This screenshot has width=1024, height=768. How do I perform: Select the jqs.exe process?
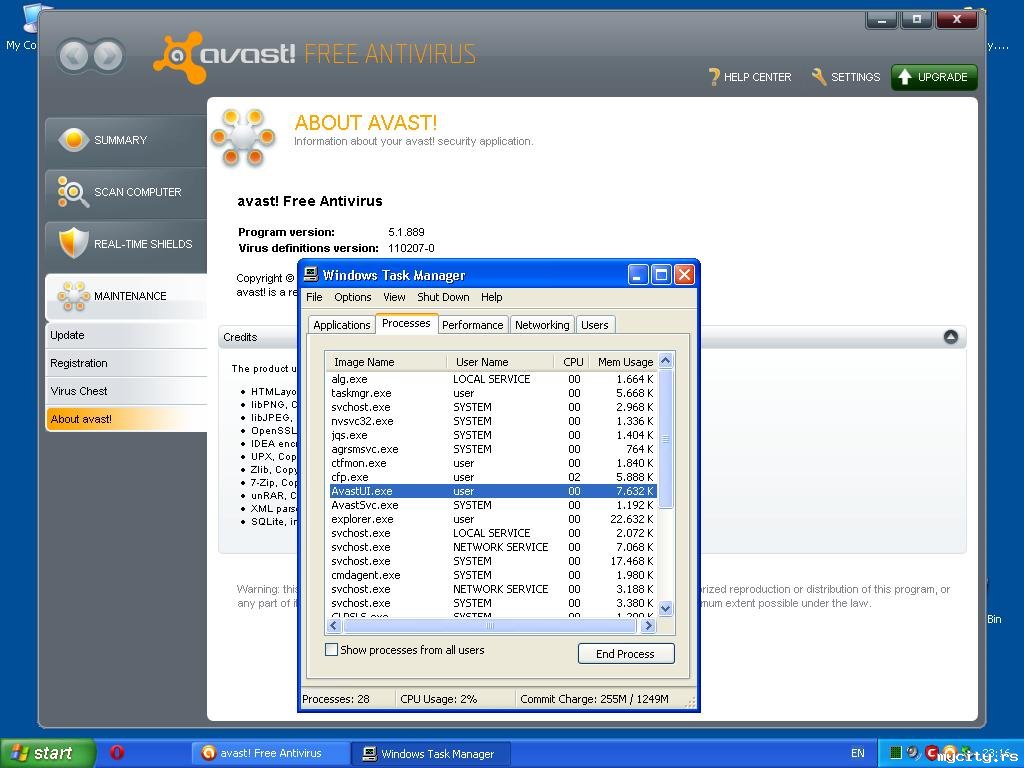[492, 435]
